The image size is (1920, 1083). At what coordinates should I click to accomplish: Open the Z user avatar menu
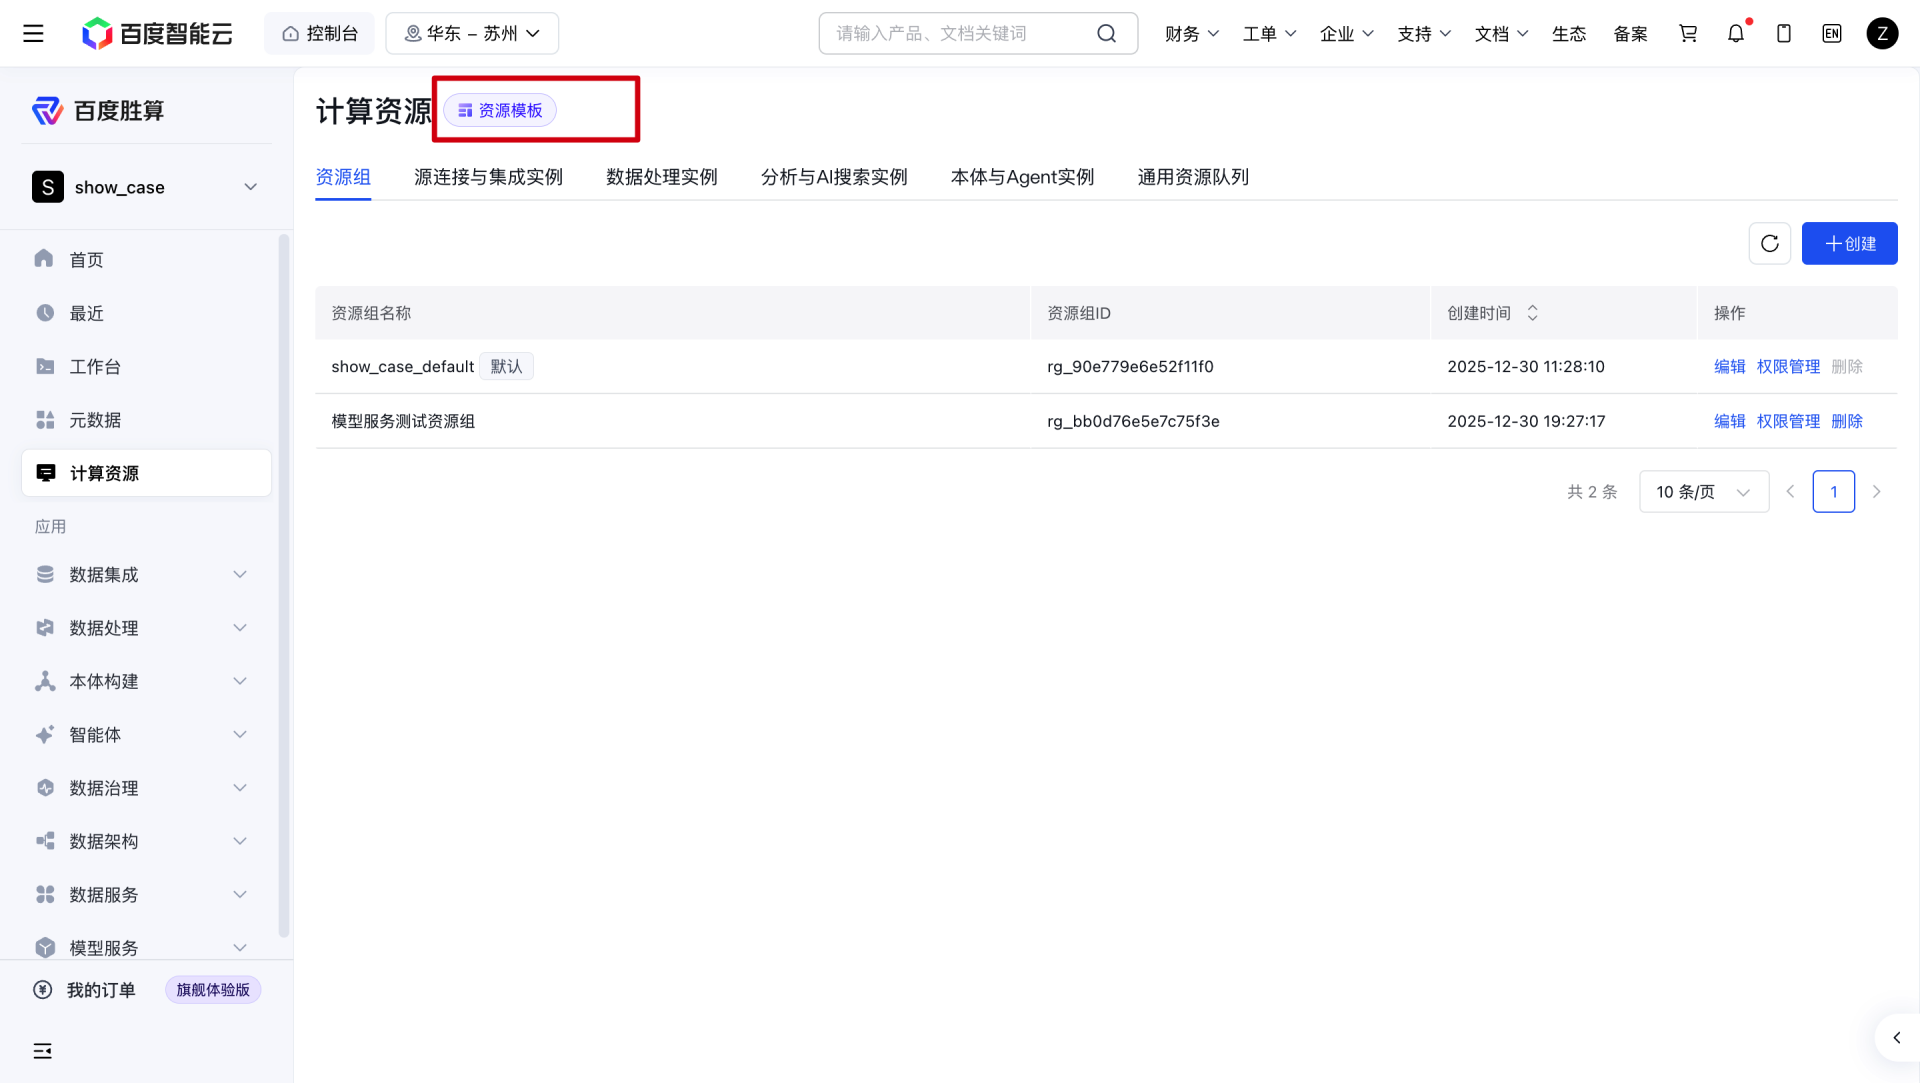tap(1882, 33)
